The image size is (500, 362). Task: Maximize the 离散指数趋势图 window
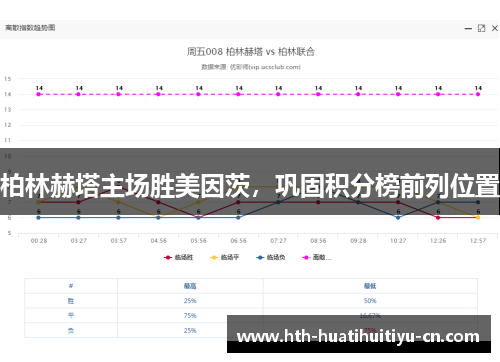click(x=481, y=28)
